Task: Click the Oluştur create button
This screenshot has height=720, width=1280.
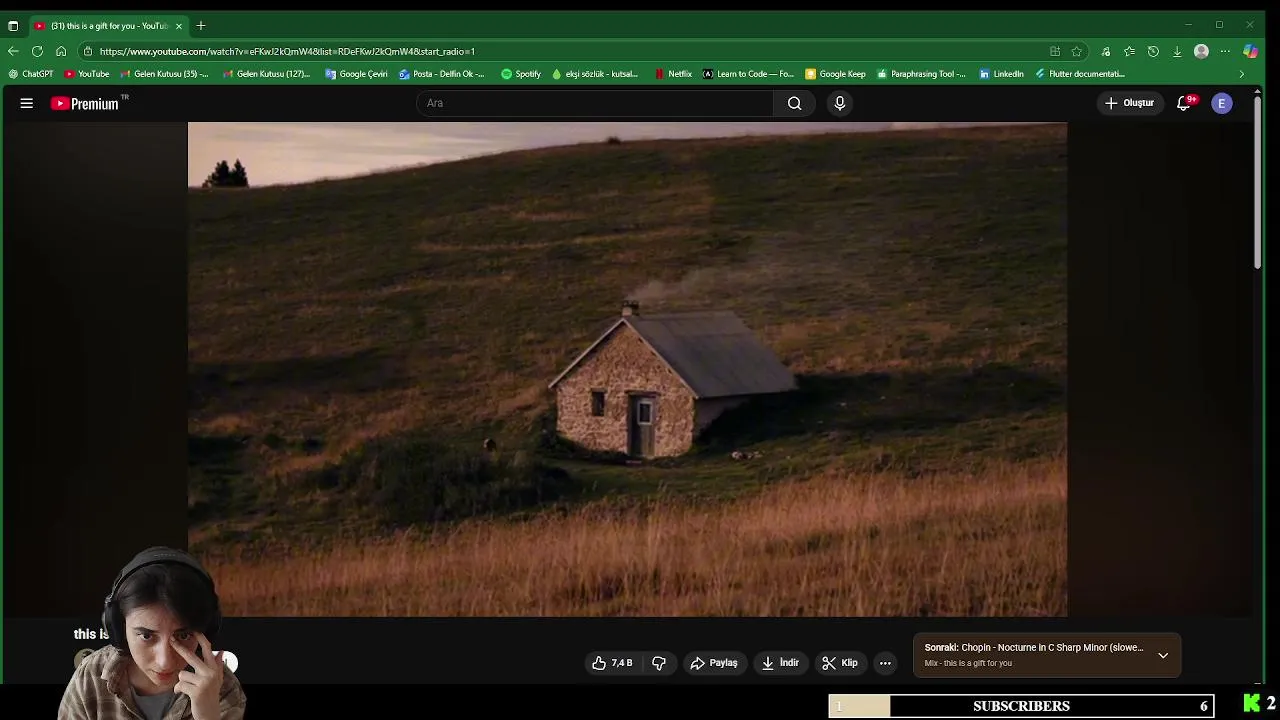Action: (1129, 103)
